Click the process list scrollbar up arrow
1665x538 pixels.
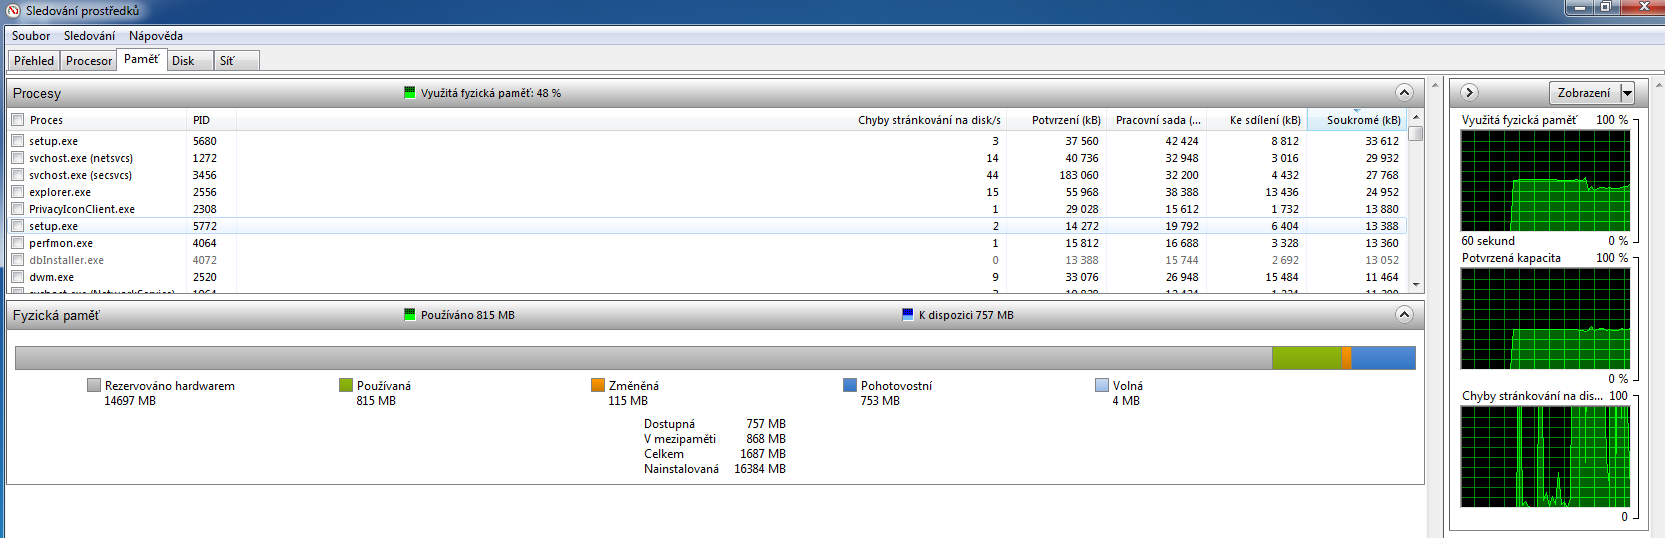point(1415,118)
